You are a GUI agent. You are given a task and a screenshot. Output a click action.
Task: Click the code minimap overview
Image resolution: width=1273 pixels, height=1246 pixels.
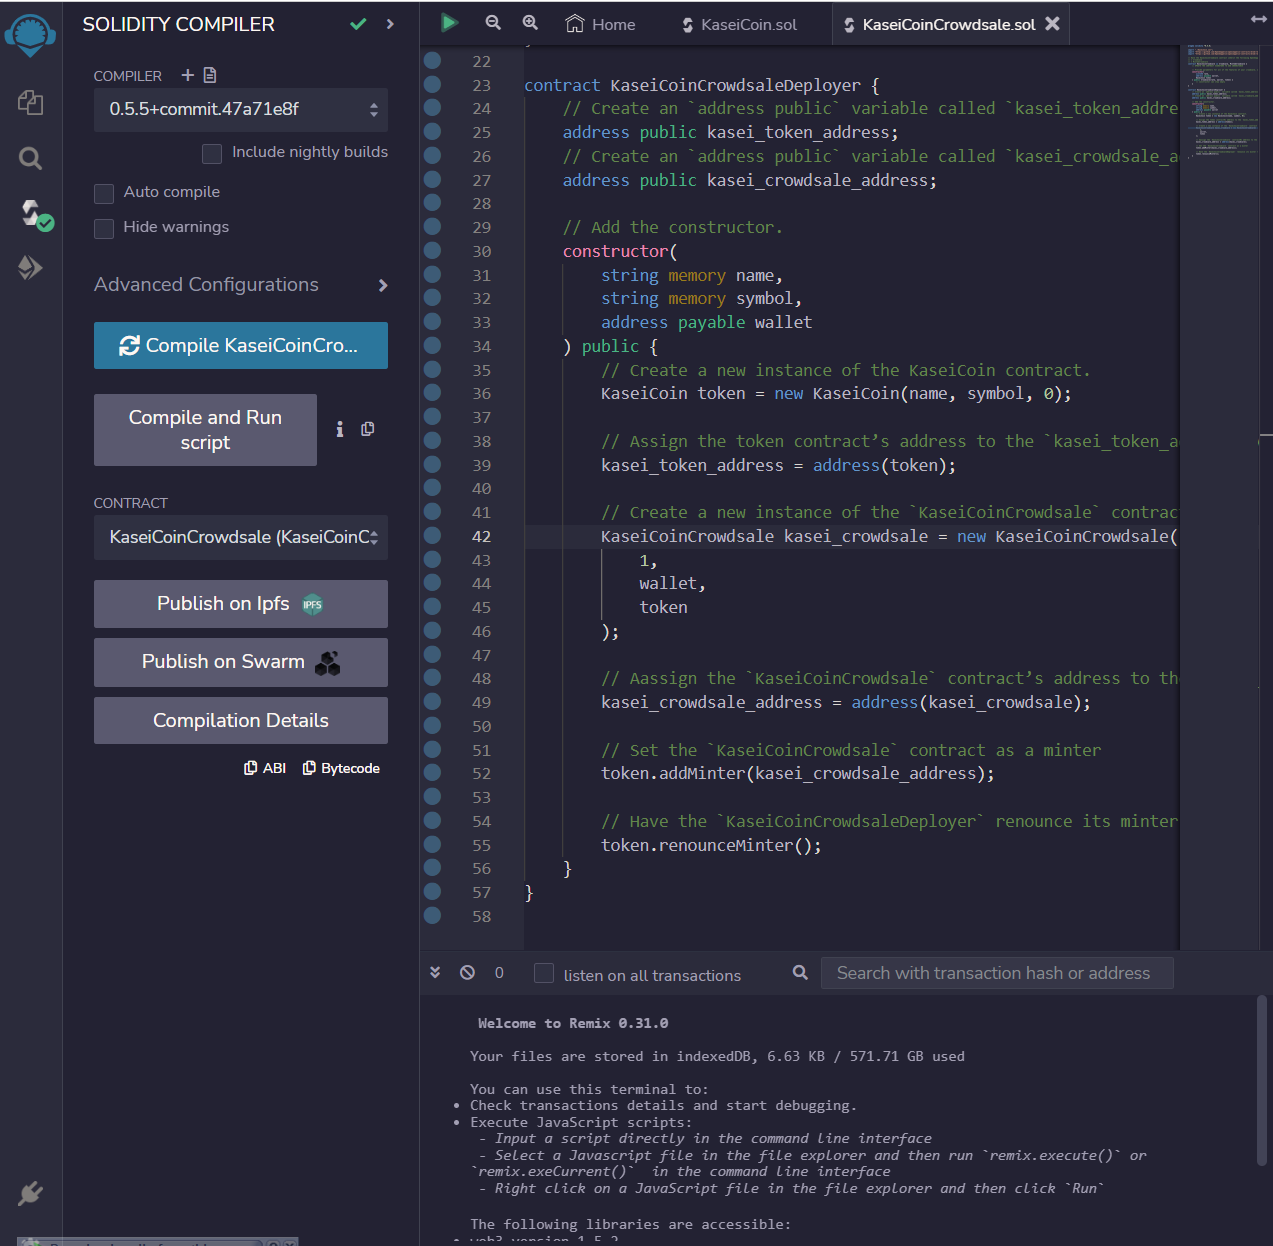[x=1224, y=100]
